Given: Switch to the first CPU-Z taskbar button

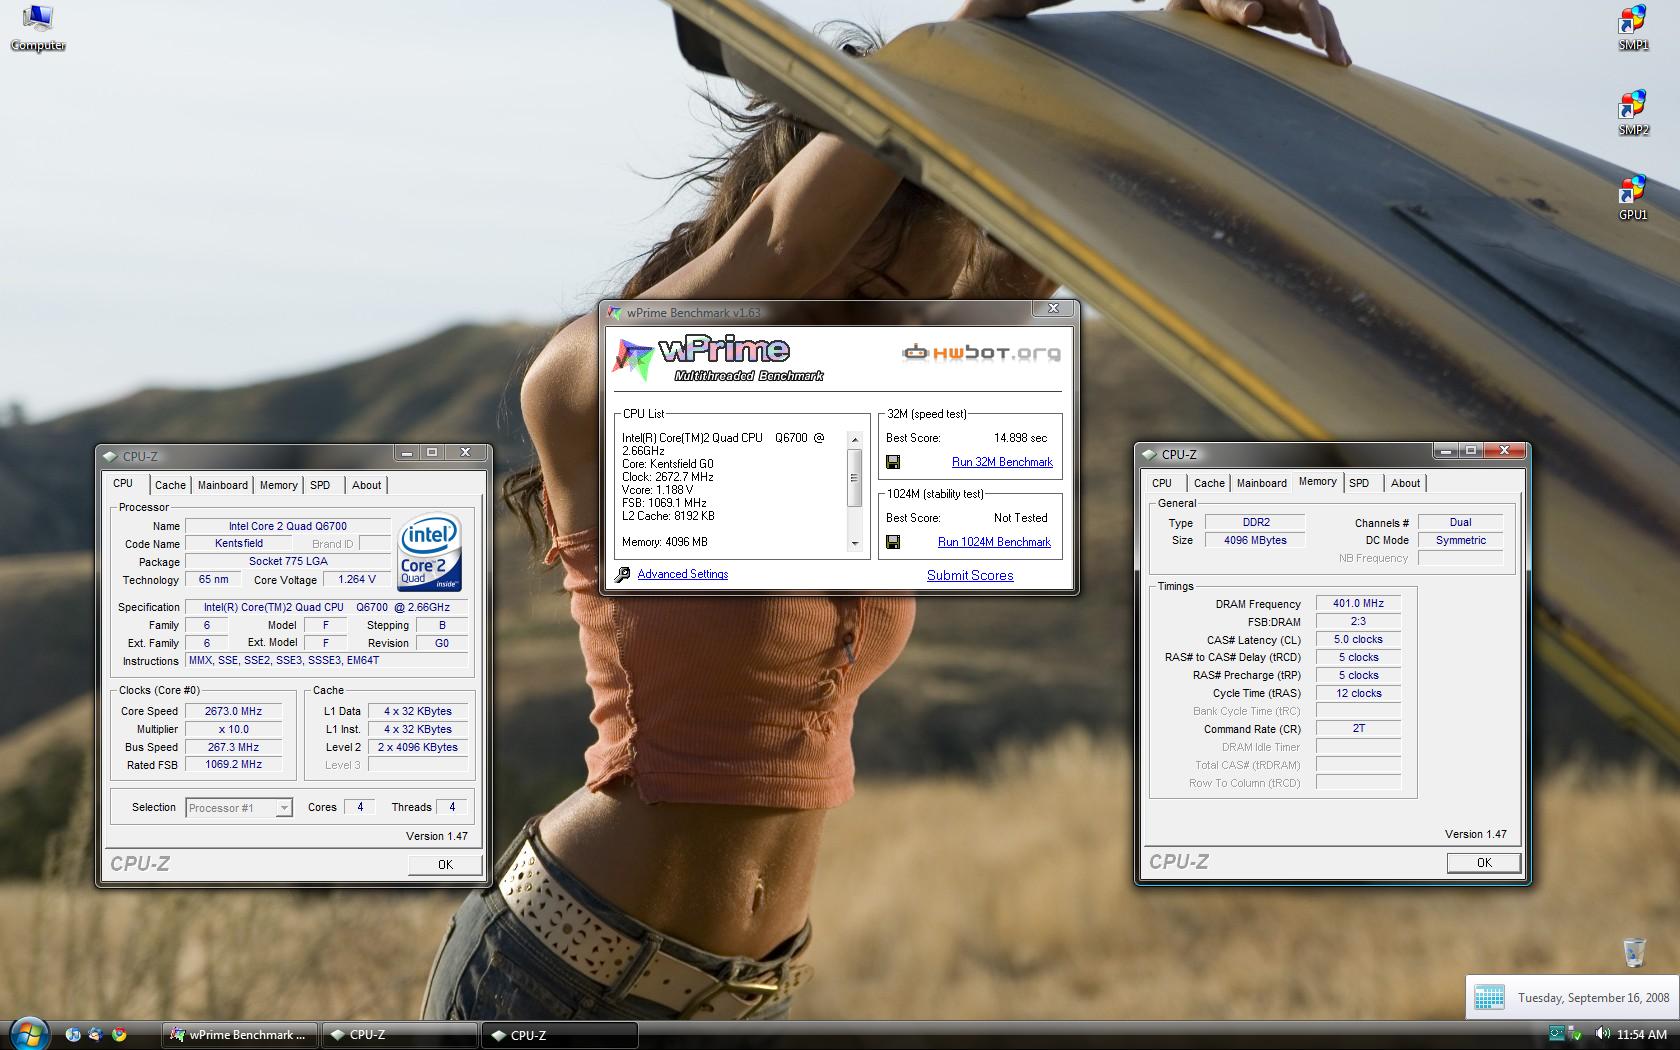Looking at the screenshot, I should point(400,1035).
